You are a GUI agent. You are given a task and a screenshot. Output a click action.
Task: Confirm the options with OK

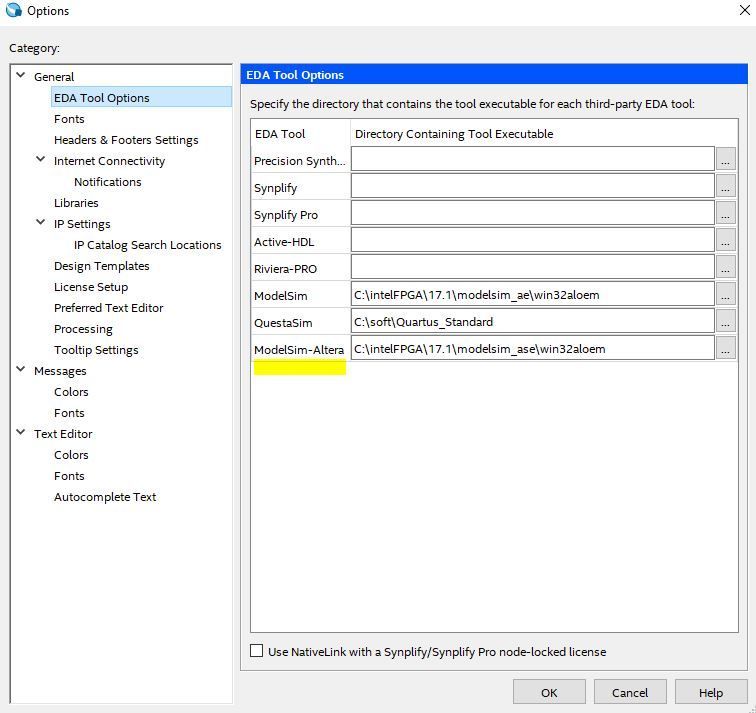549,692
